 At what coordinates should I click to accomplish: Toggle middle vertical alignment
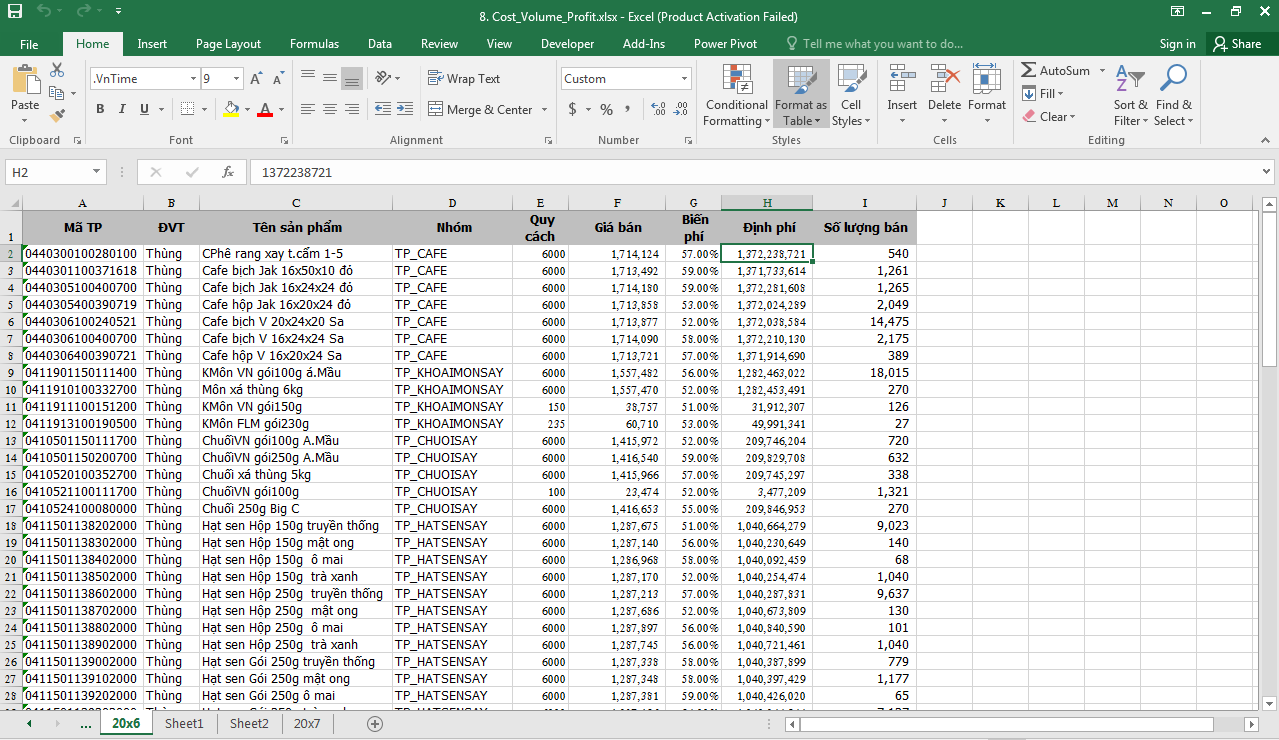coord(330,79)
